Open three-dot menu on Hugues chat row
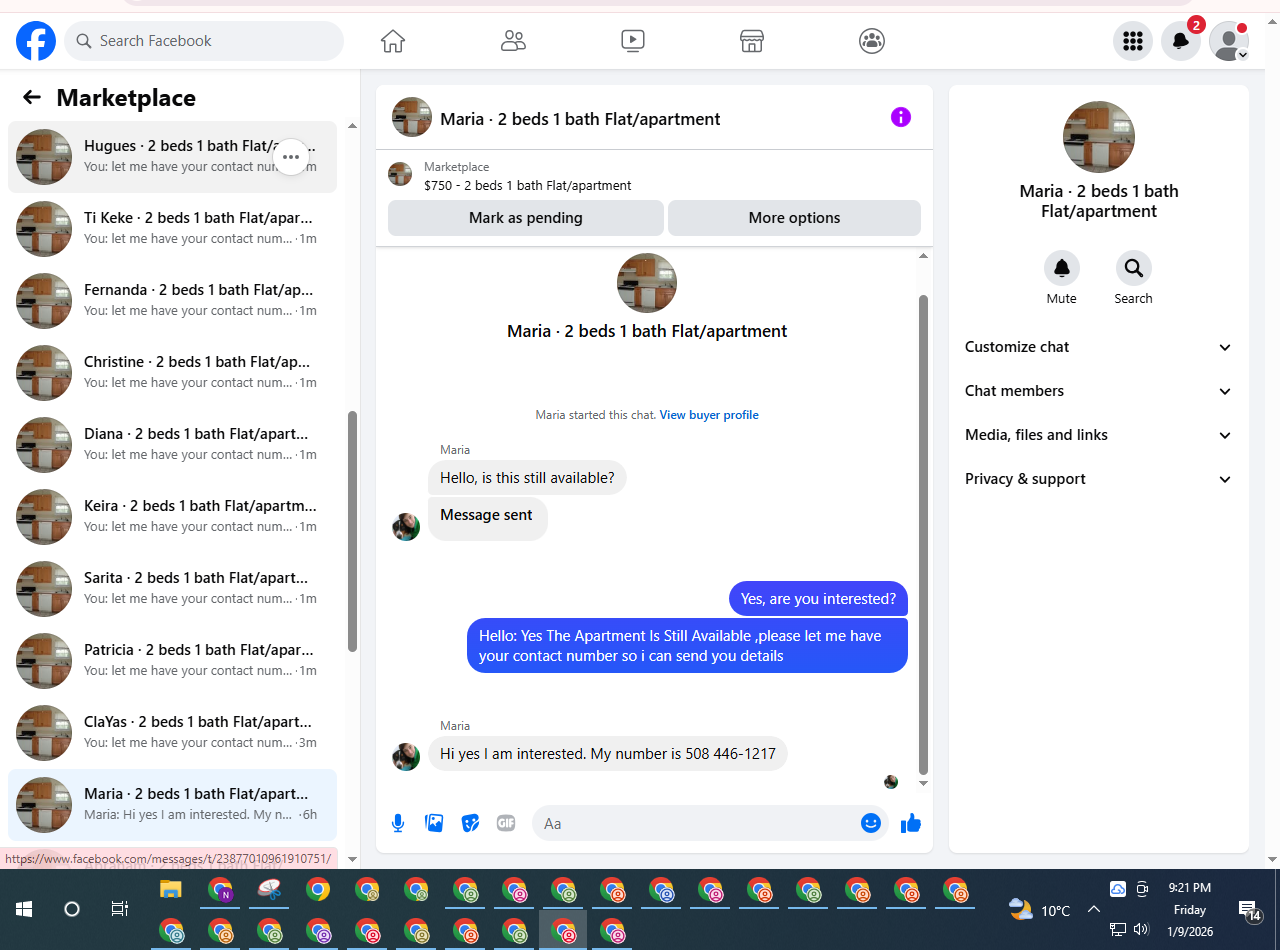Image resolution: width=1280 pixels, height=950 pixels. point(291,157)
